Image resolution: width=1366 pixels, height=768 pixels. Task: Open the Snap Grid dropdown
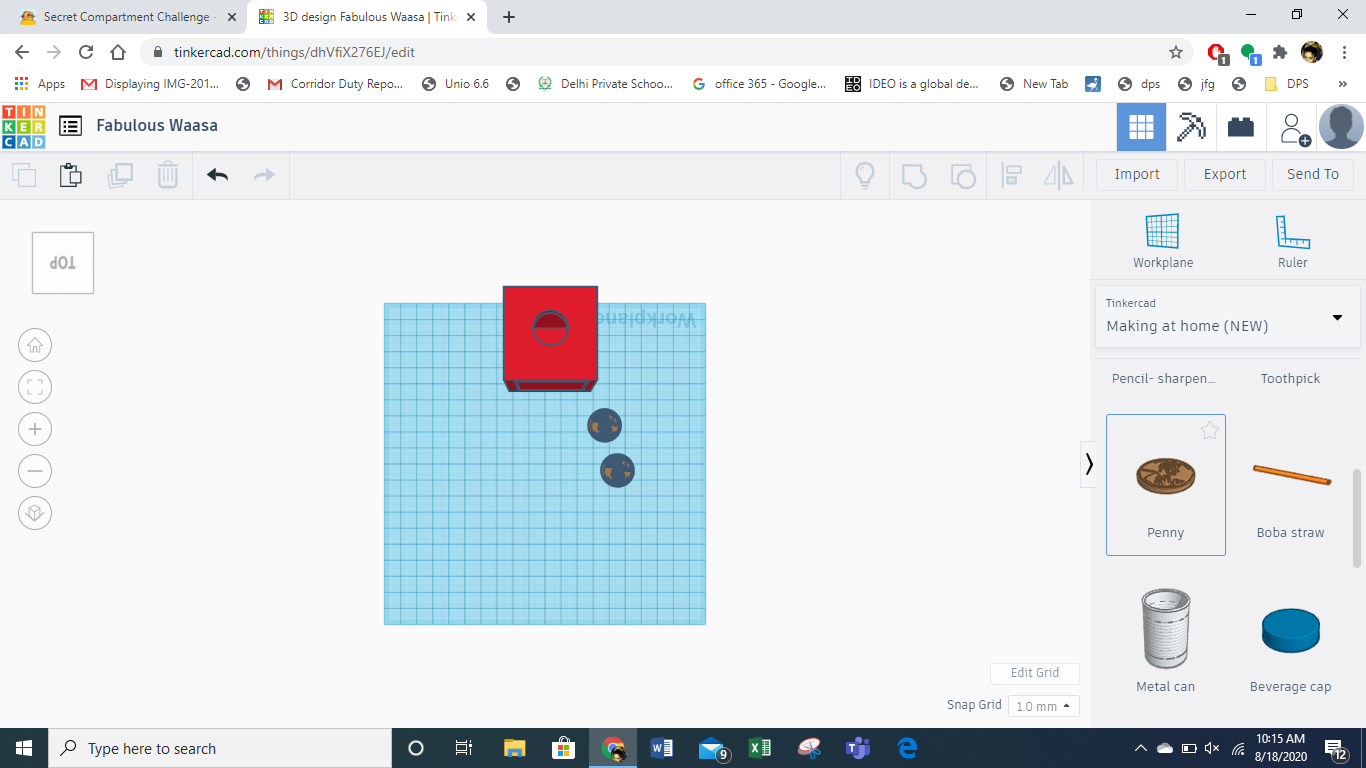tap(1044, 706)
